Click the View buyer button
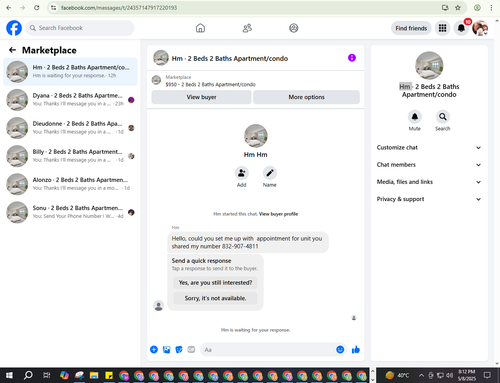This screenshot has height=383, width=500. pos(201,97)
